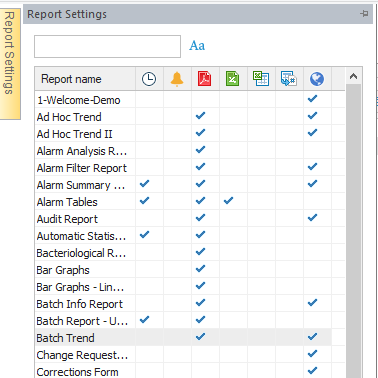Toggle web checkmark for Corrections Form

click(x=312, y=371)
